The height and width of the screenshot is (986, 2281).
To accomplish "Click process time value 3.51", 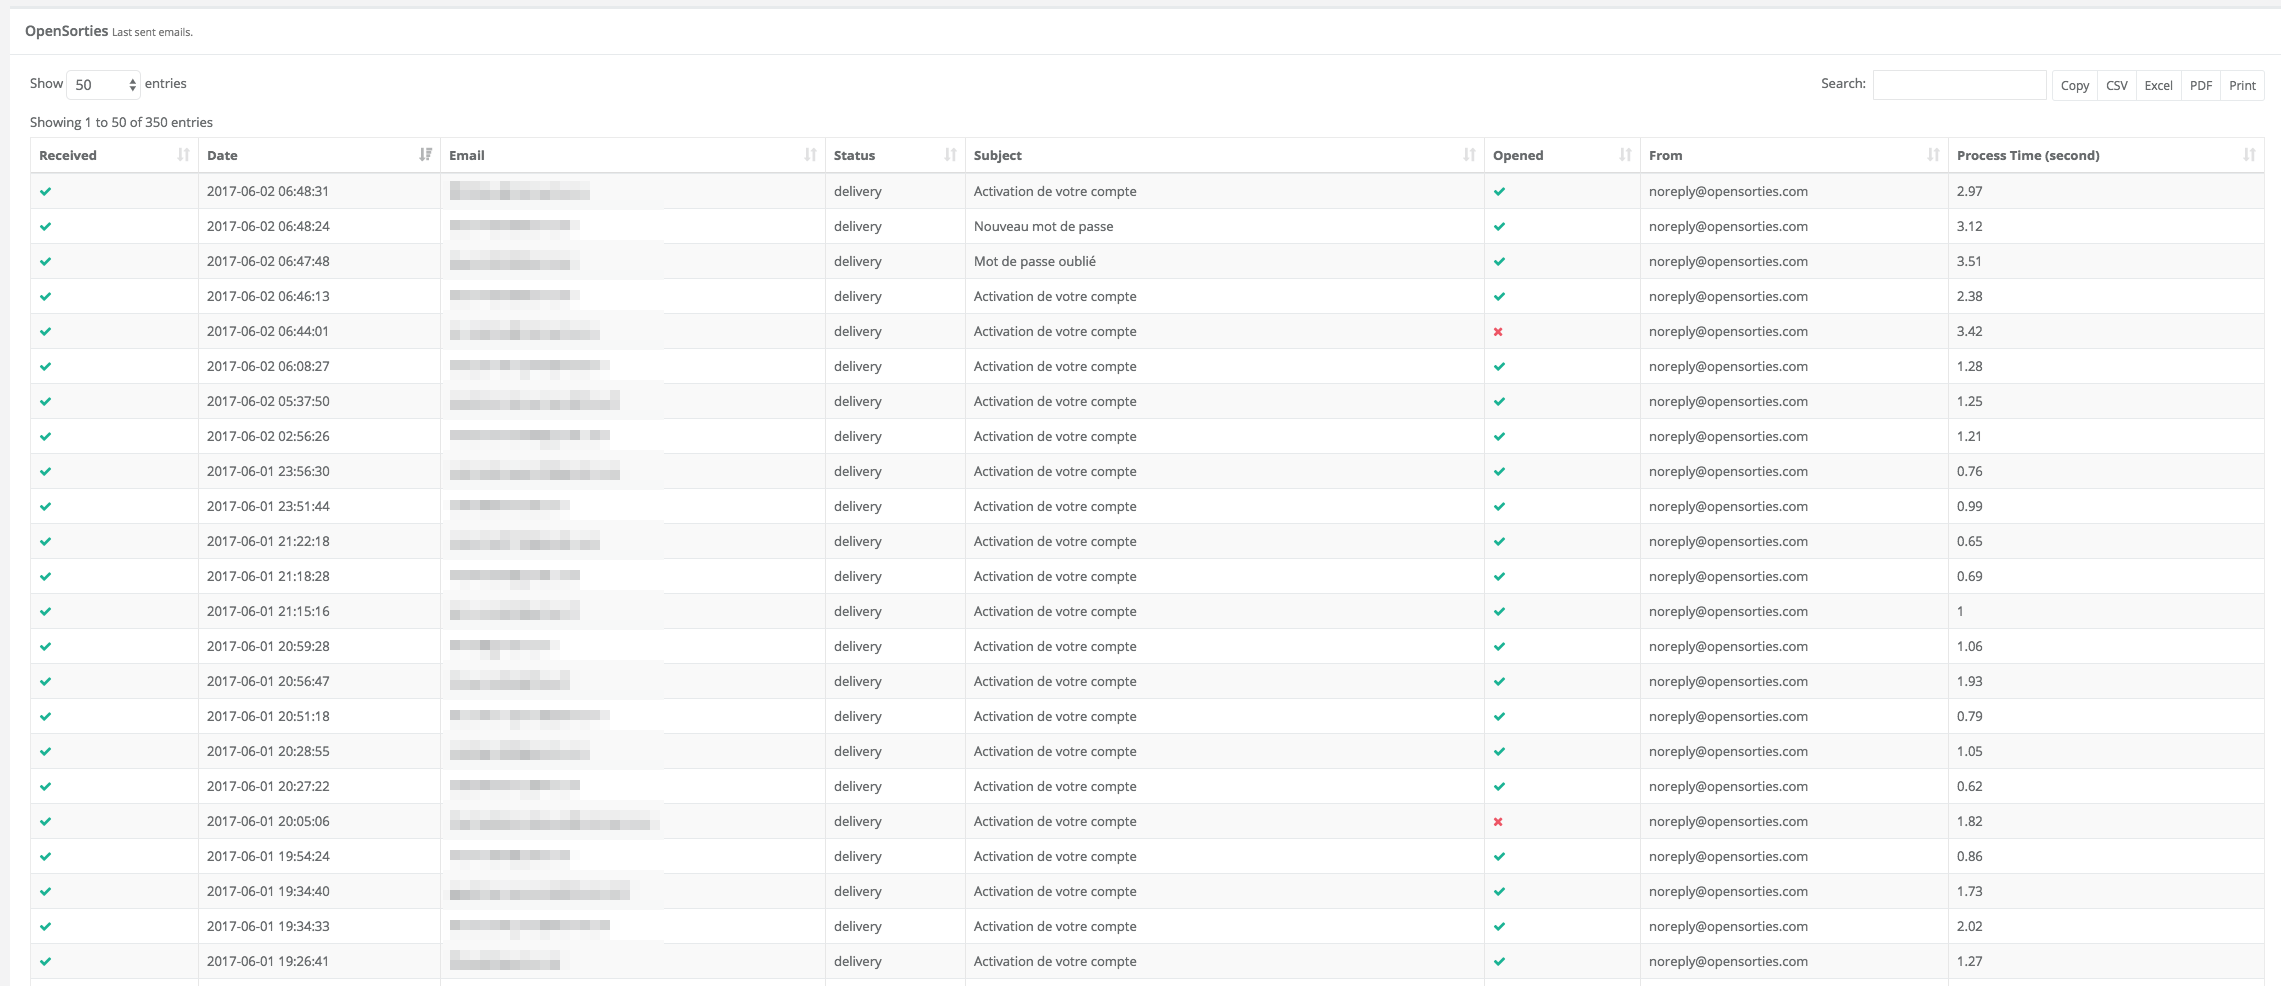I will [1969, 261].
